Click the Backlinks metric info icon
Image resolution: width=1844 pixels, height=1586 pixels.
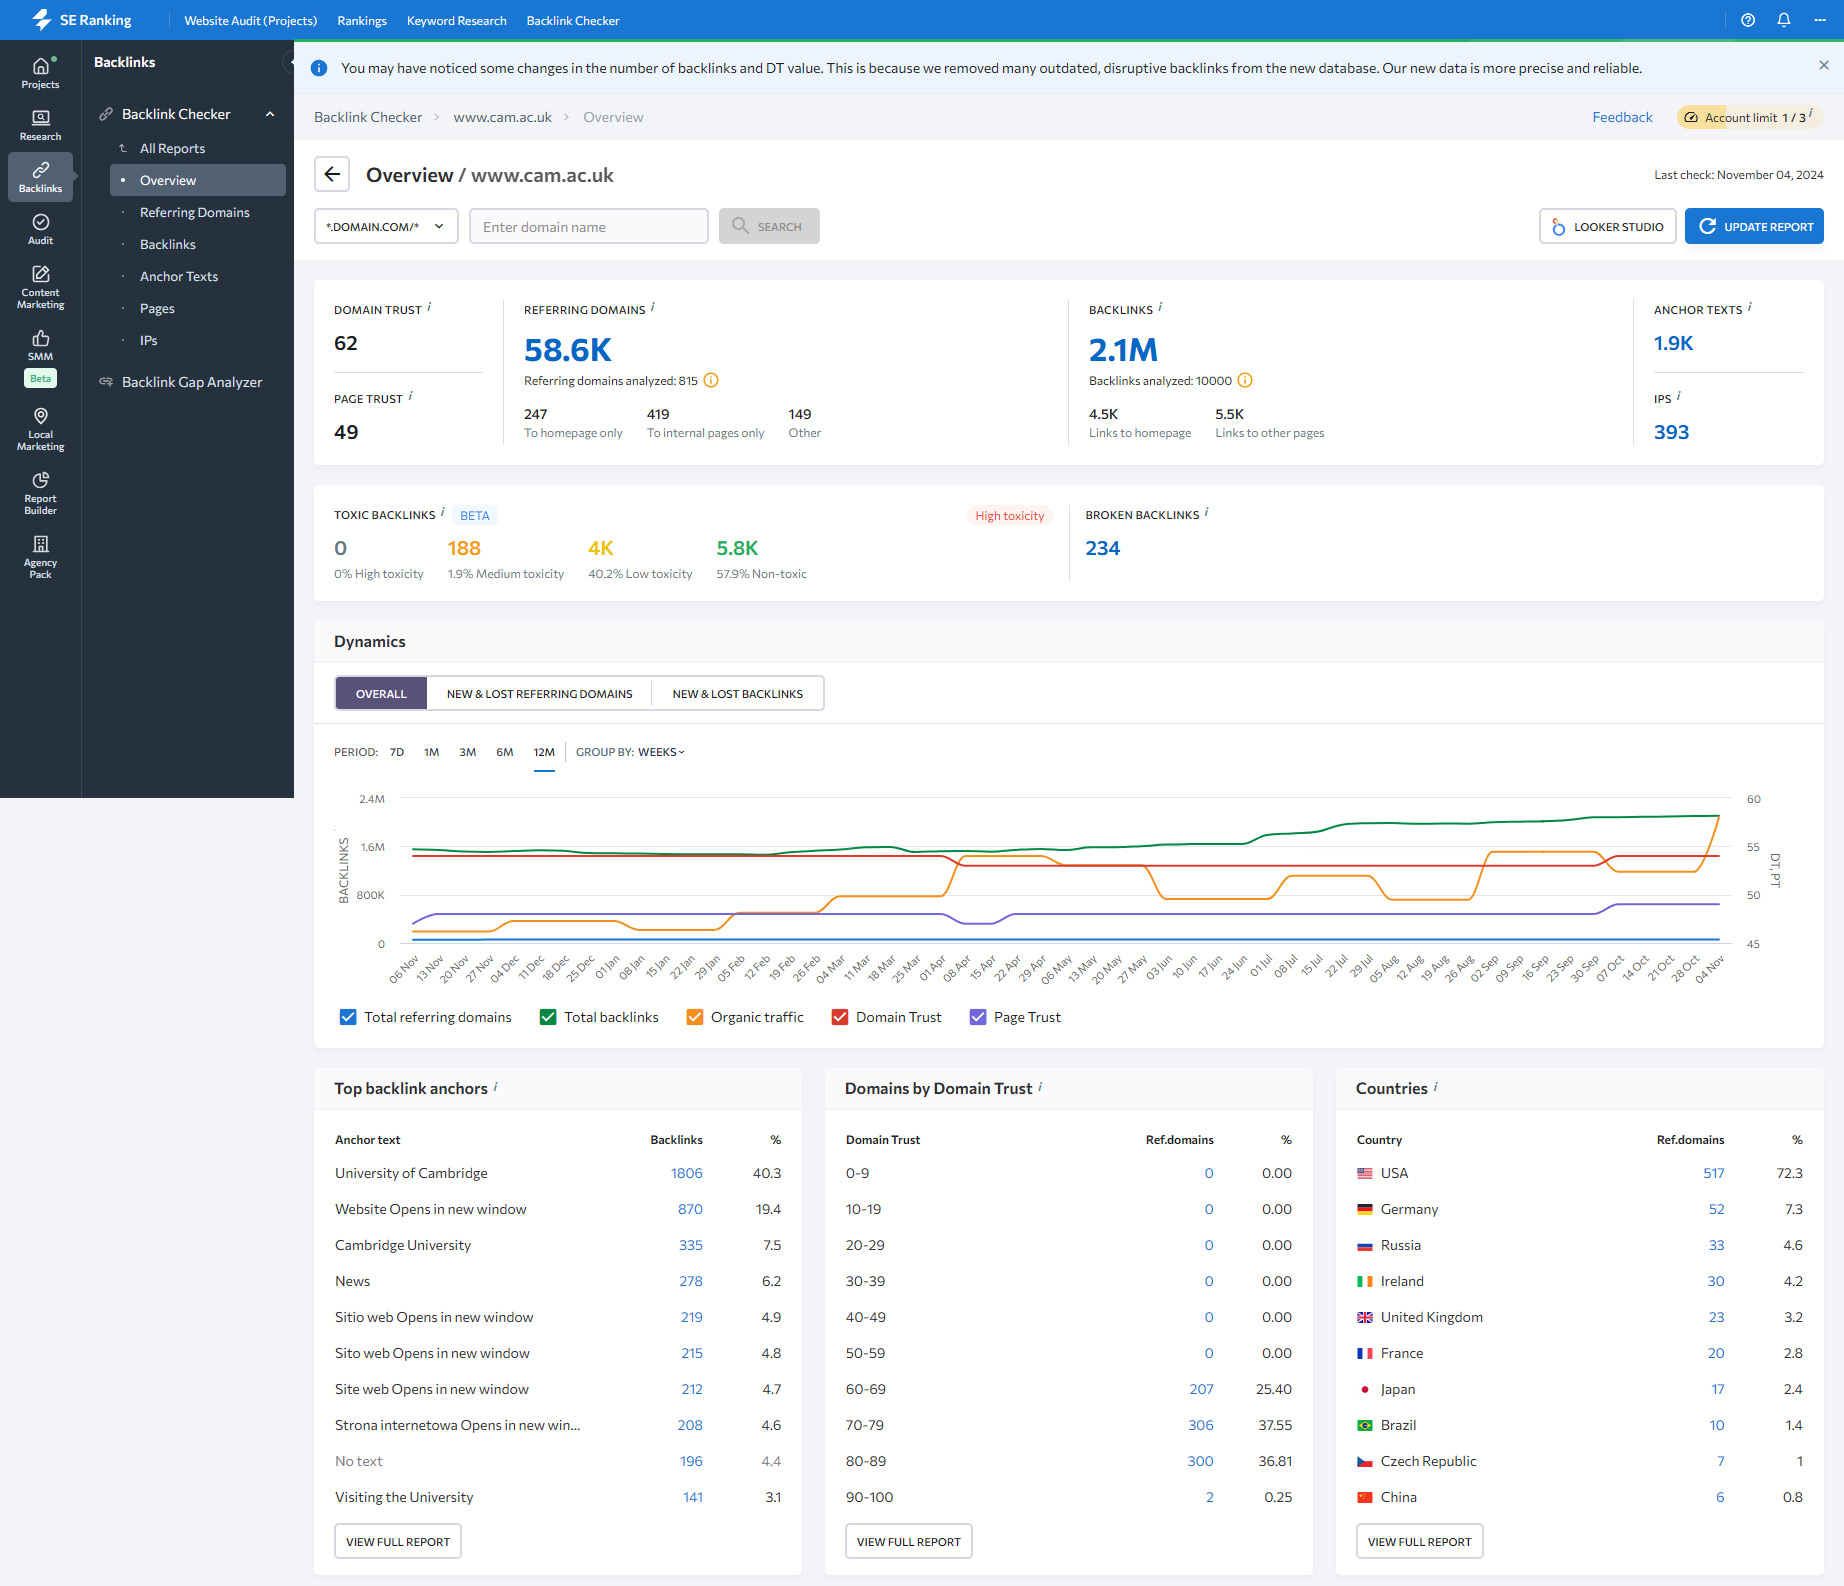(1160, 307)
